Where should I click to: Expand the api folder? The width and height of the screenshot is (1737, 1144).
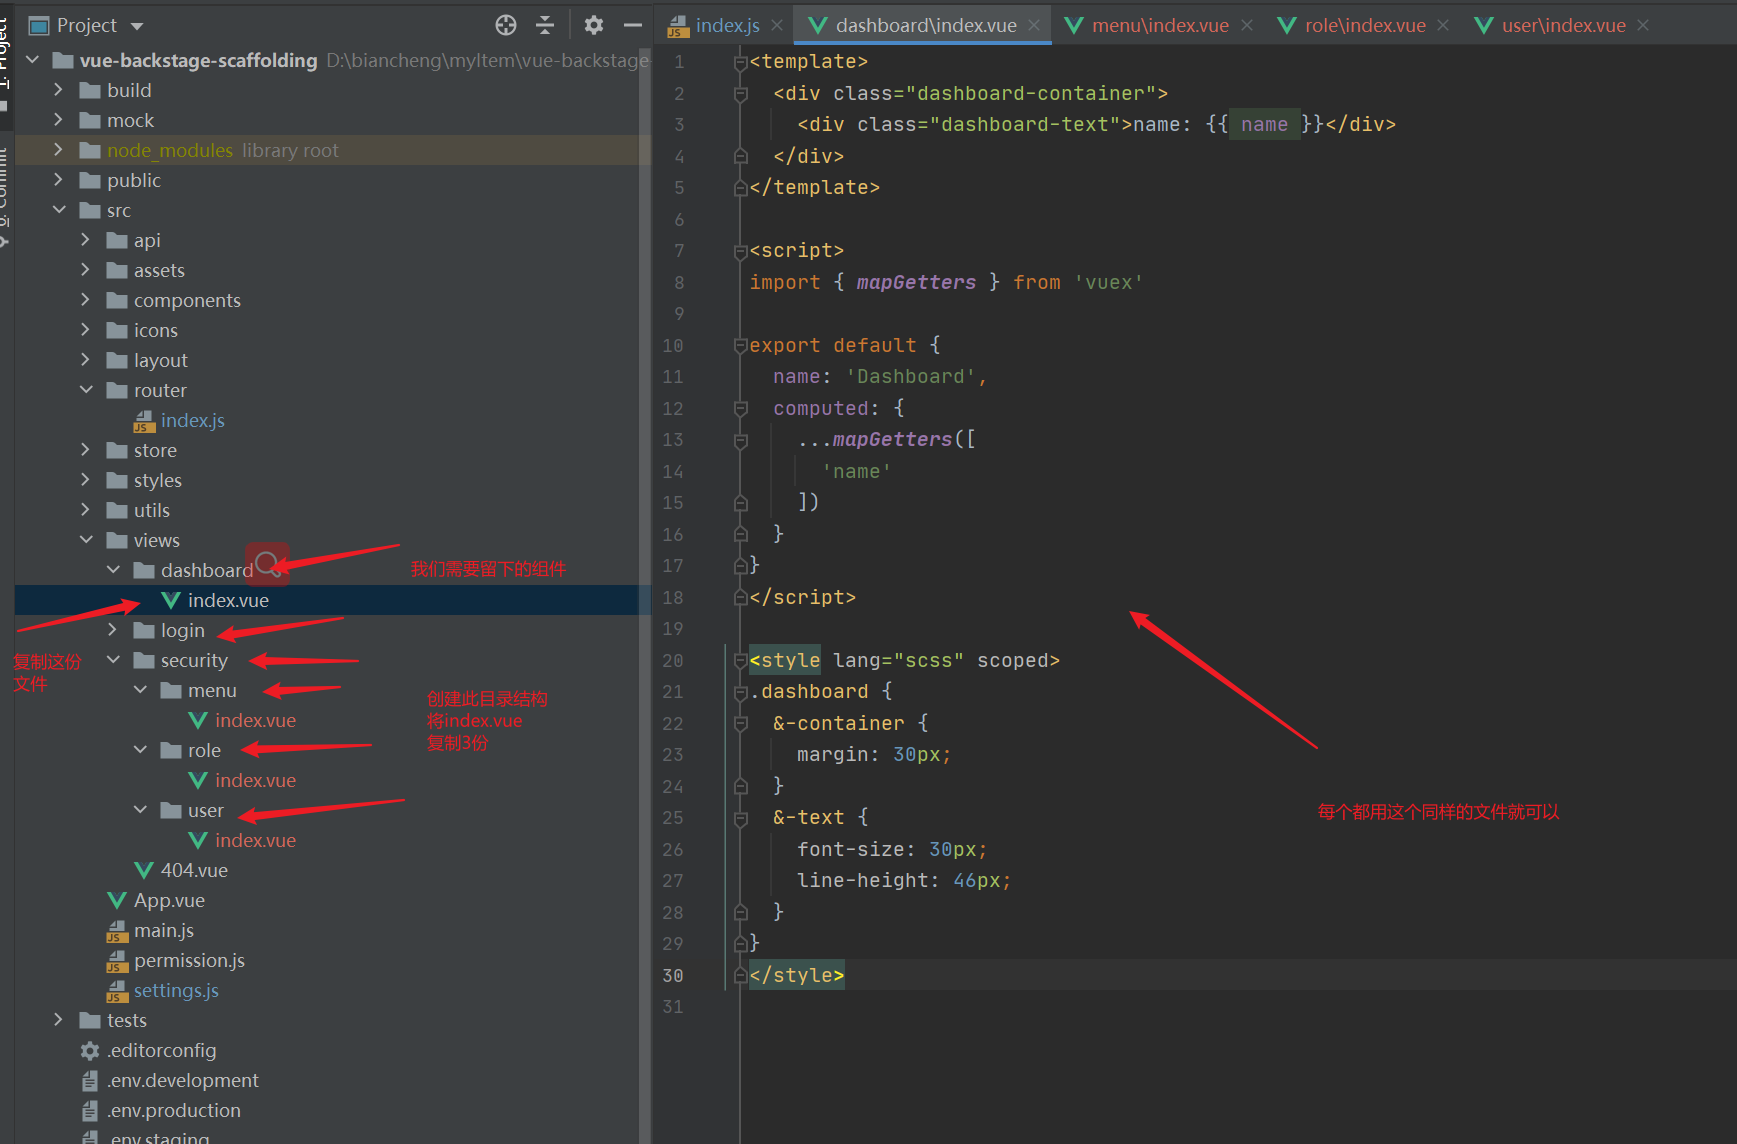pos(85,240)
